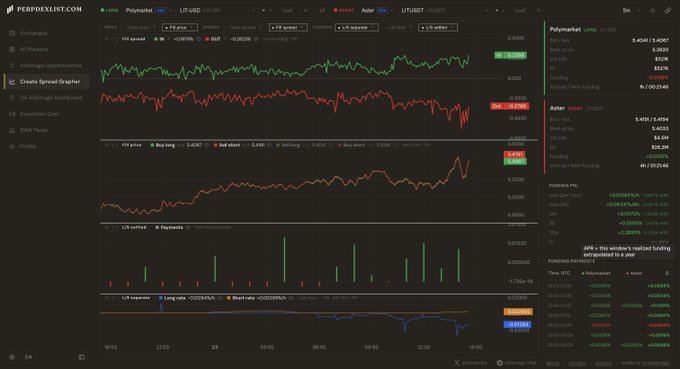Click the Create Spread Grapher chart icon
This screenshot has width=680, height=369.
point(12,82)
